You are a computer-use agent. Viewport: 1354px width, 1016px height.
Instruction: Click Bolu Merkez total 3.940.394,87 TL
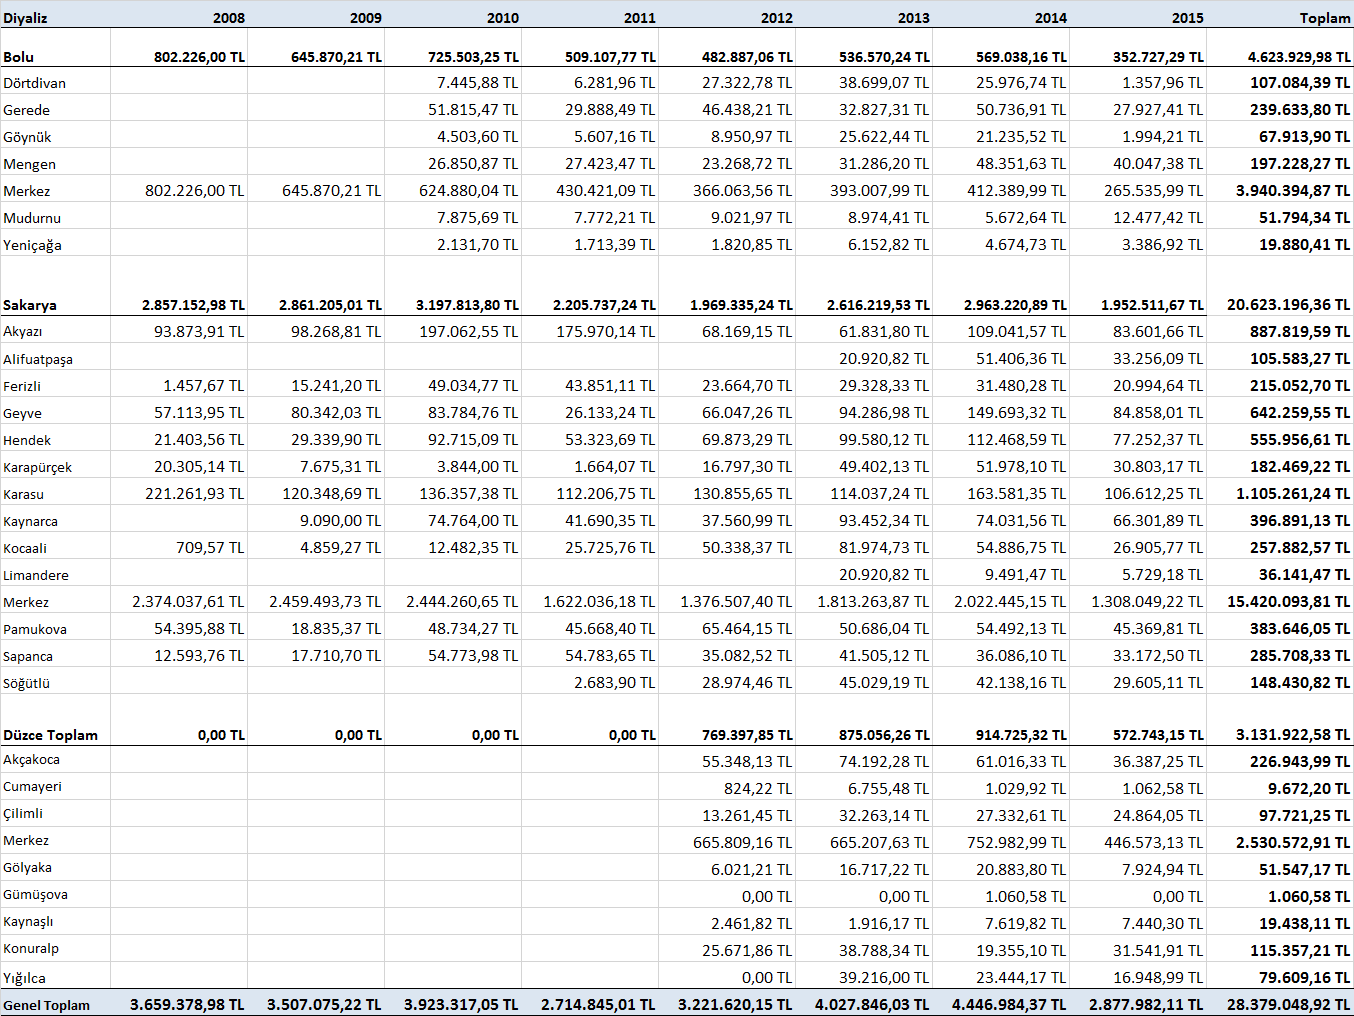1294,191
